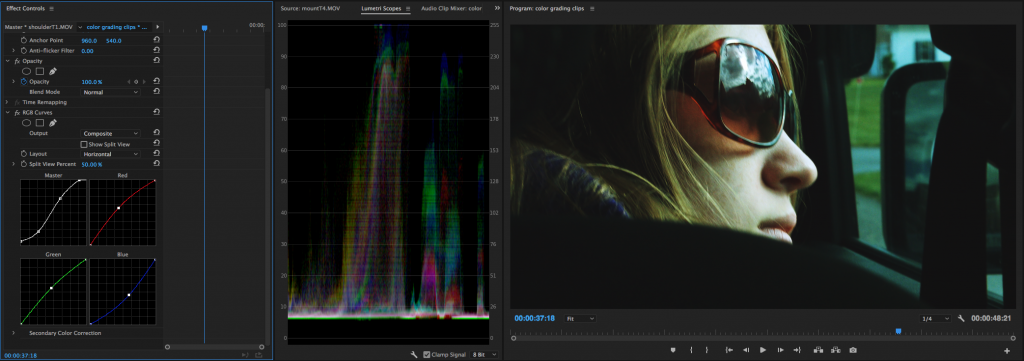Open the Layout Horizontal dropdown

point(110,153)
